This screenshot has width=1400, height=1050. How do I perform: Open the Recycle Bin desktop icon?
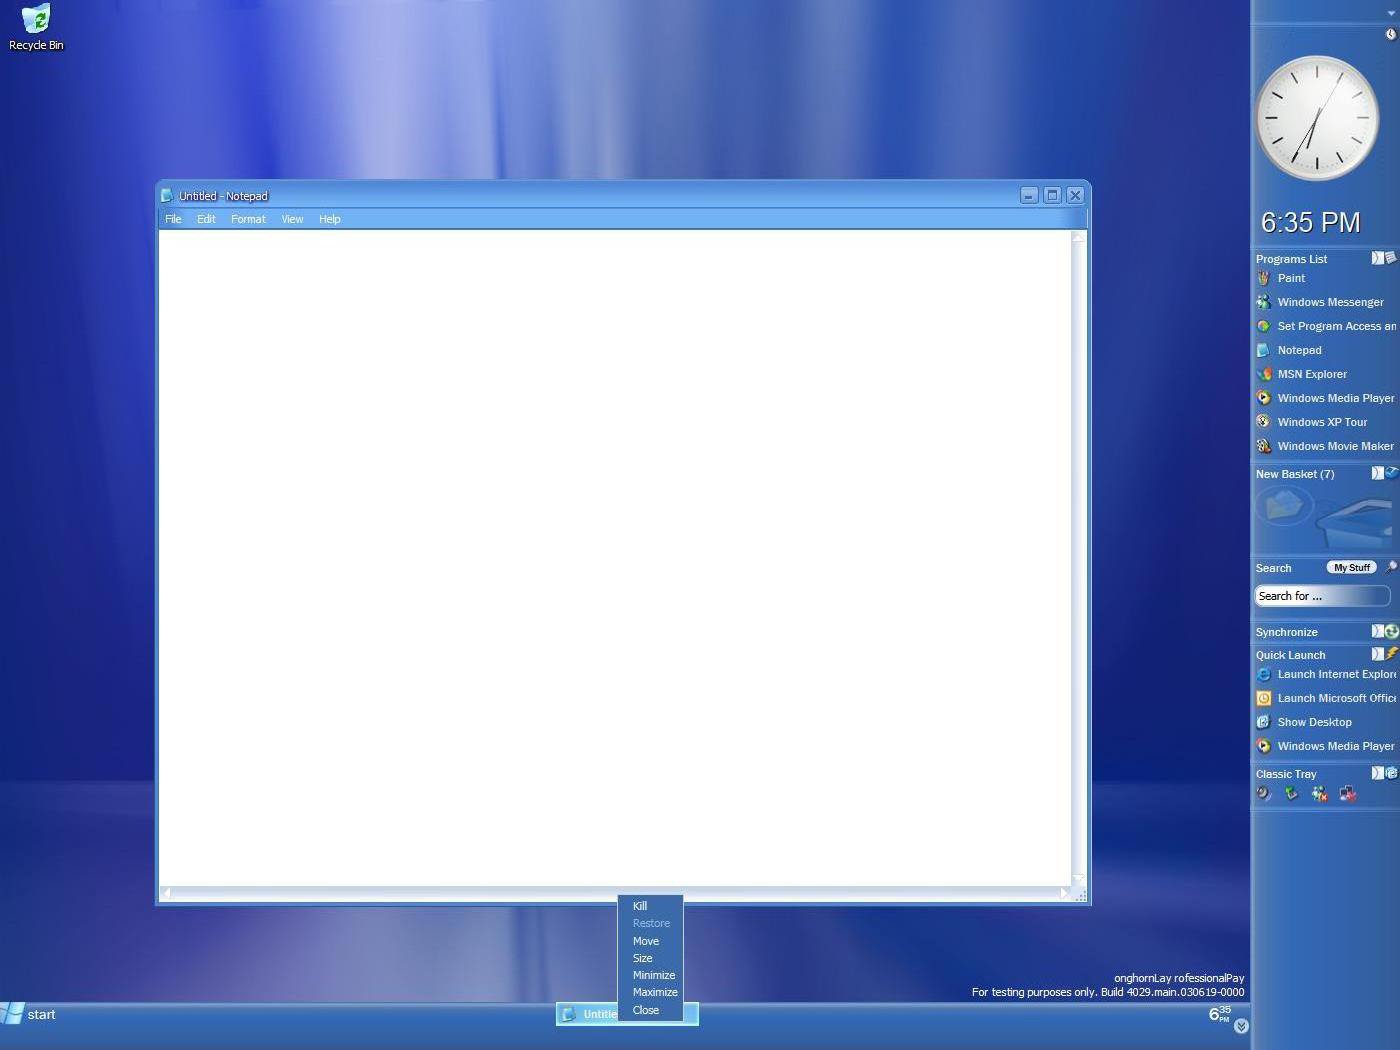click(36, 27)
